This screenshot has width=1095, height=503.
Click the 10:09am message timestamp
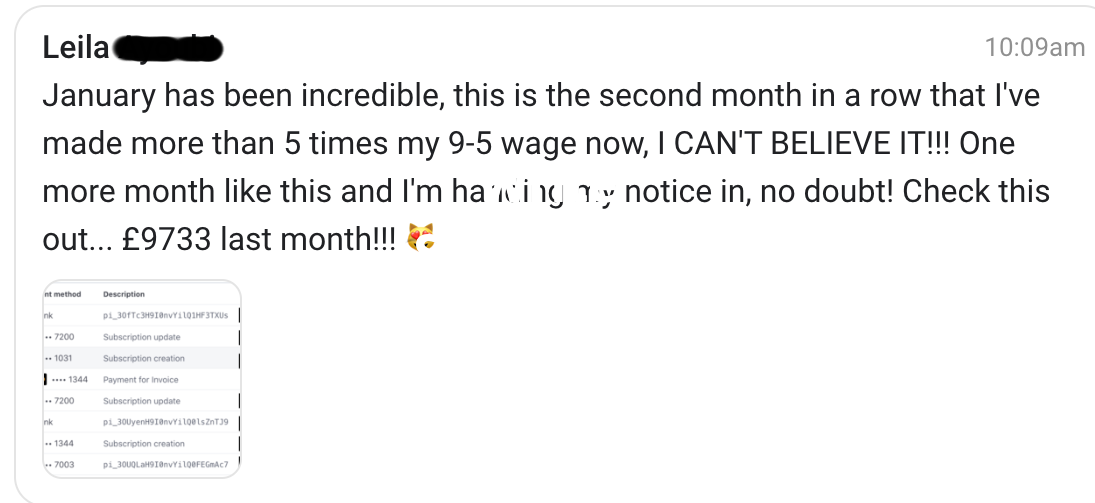[x=1034, y=48]
